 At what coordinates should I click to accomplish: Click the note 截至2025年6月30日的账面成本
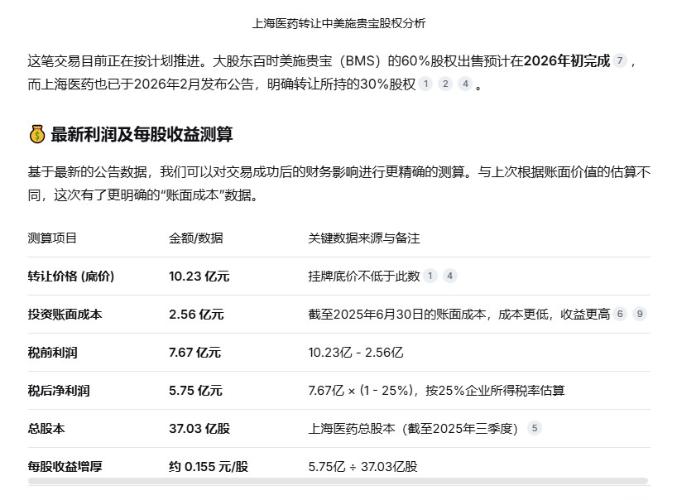[397, 314]
